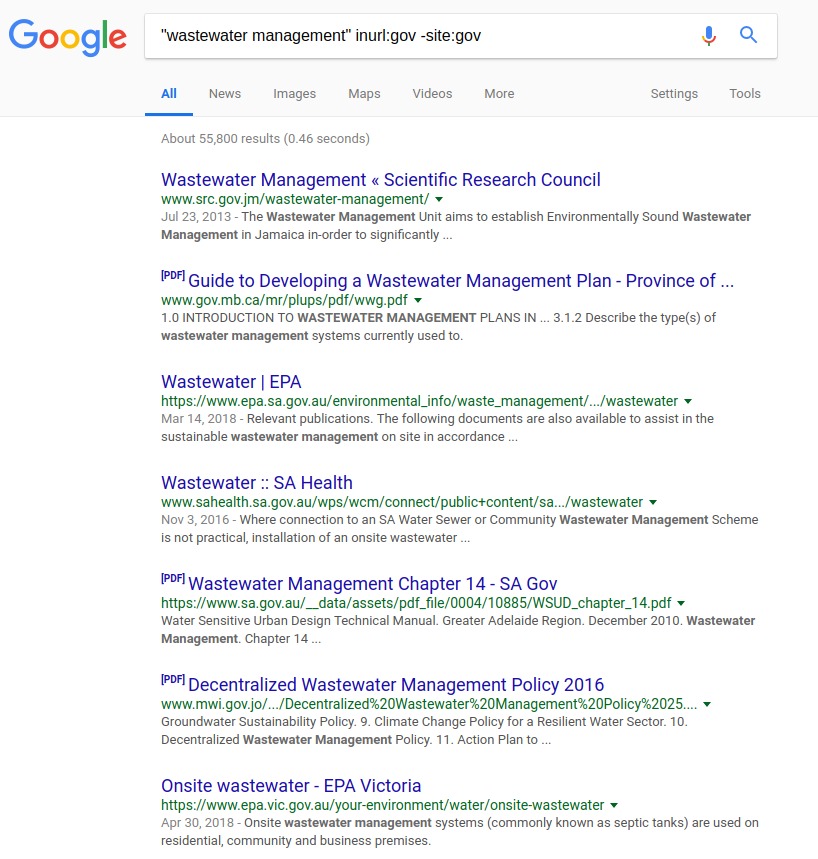Click PDF tag beside Chapter 14 result
The width and height of the screenshot is (818, 859).
(x=173, y=578)
